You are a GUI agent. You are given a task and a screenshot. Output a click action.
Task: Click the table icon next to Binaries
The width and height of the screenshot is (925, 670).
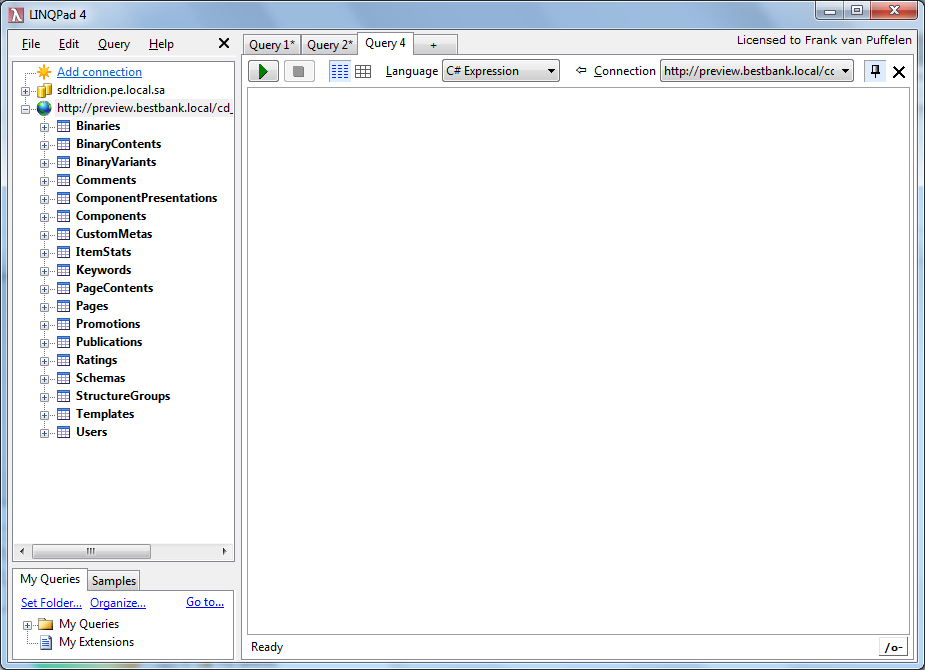(64, 126)
